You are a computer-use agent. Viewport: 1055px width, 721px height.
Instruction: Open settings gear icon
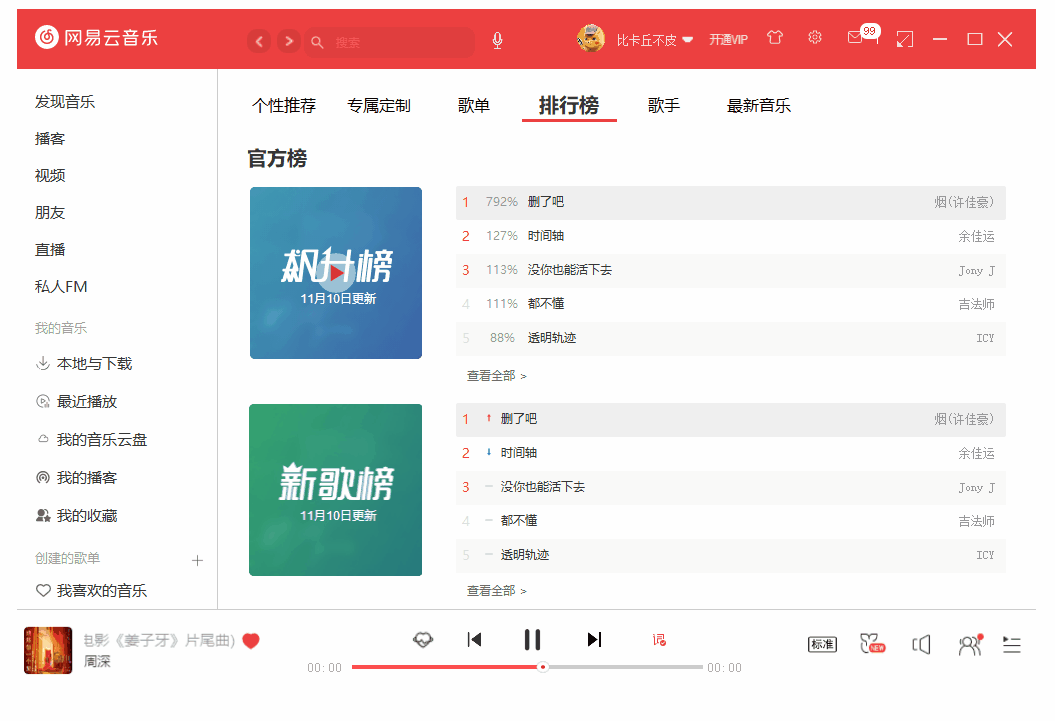[x=815, y=38]
